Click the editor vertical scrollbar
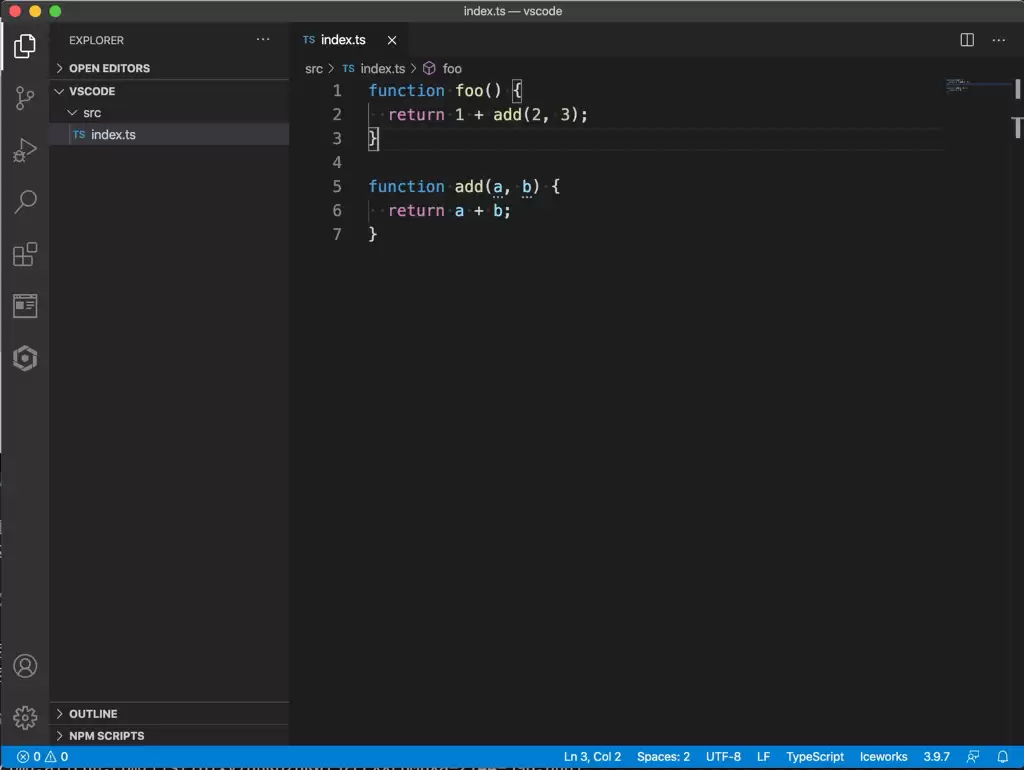1024x770 pixels. 1017,411
